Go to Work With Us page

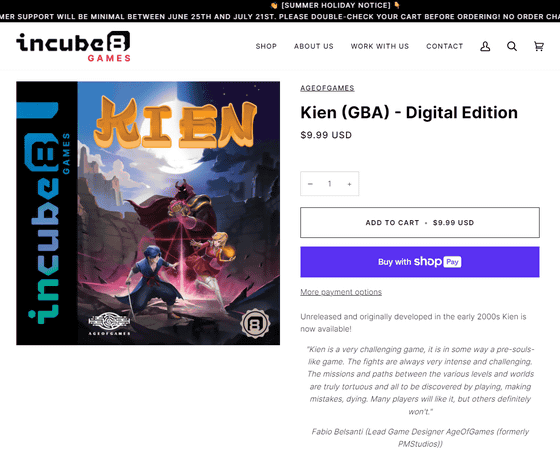pos(380,46)
